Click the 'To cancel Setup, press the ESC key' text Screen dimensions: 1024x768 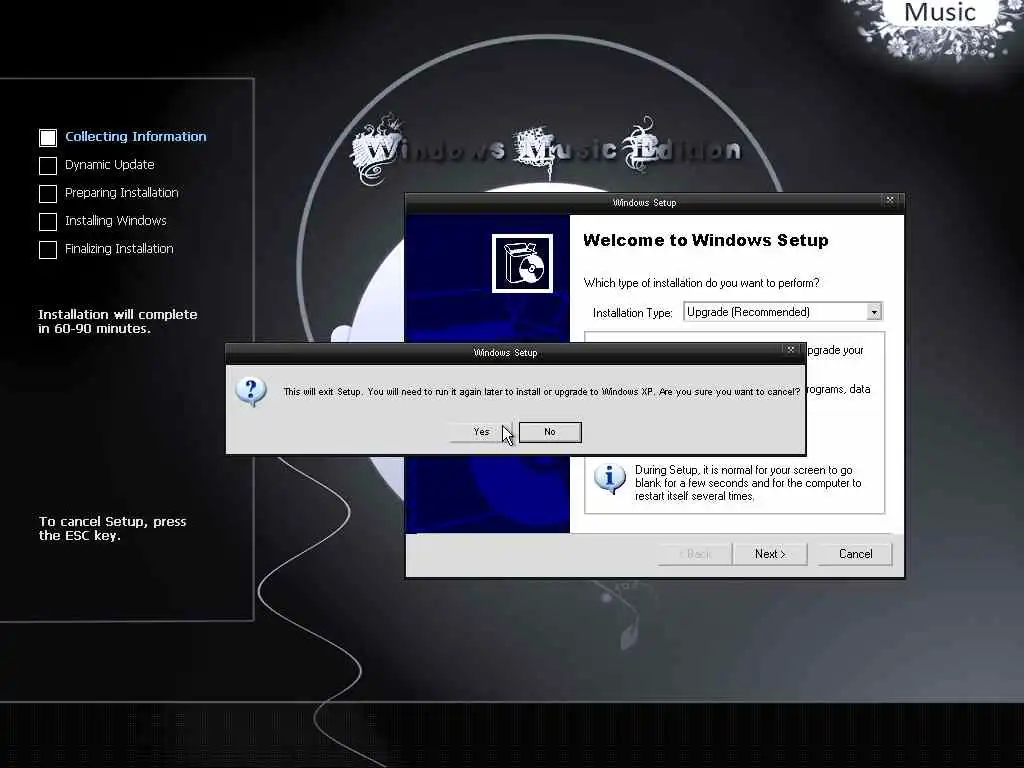pyautogui.click(x=112, y=528)
